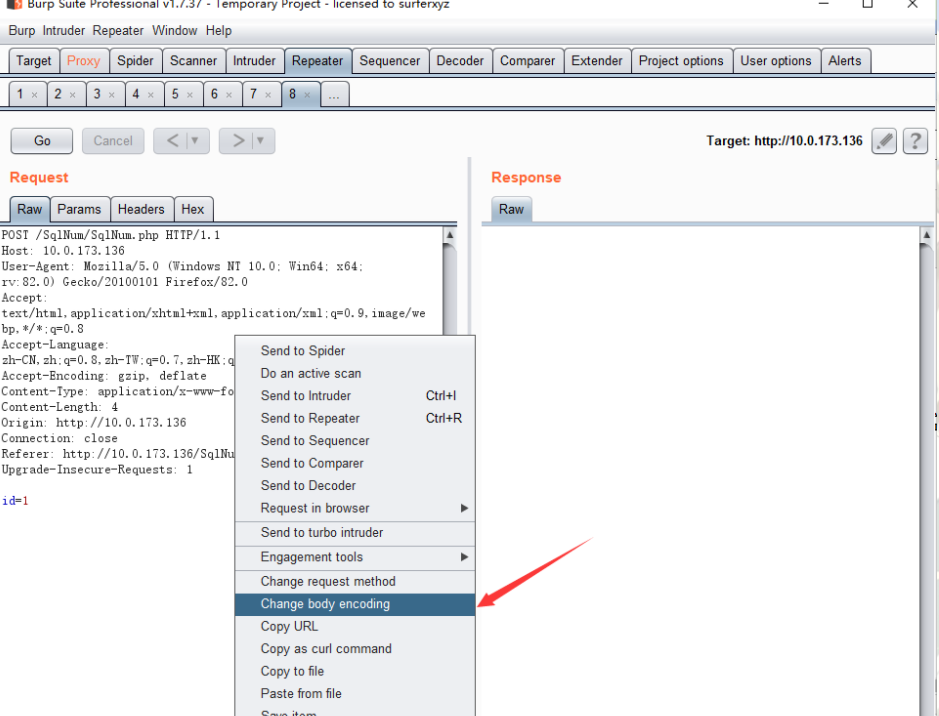Close Repeater tab 3 with its x
Screen dimensions: 939x716
click(111, 95)
